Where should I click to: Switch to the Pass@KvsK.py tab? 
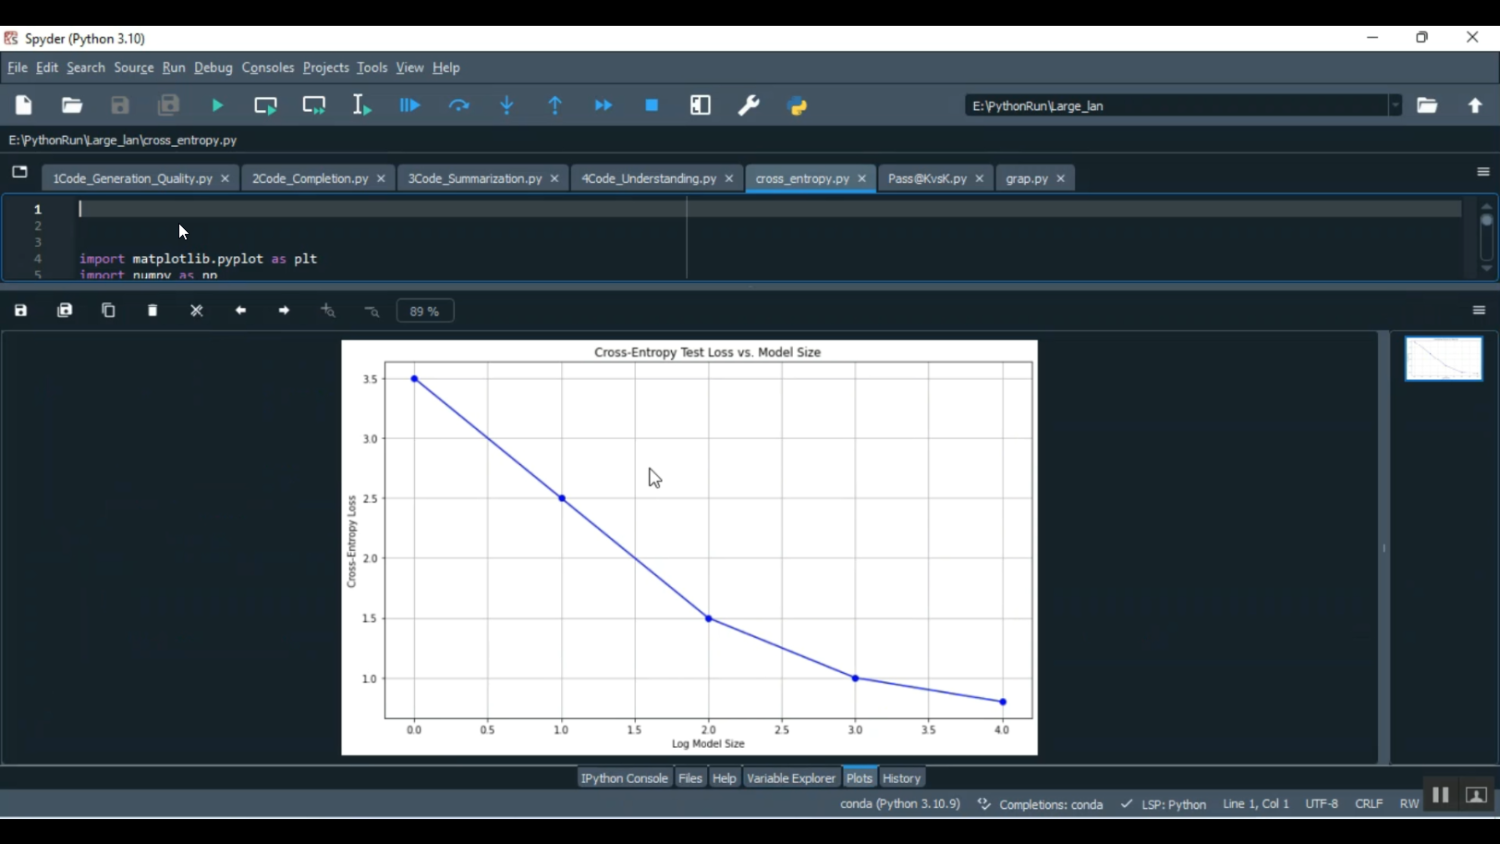click(x=926, y=179)
